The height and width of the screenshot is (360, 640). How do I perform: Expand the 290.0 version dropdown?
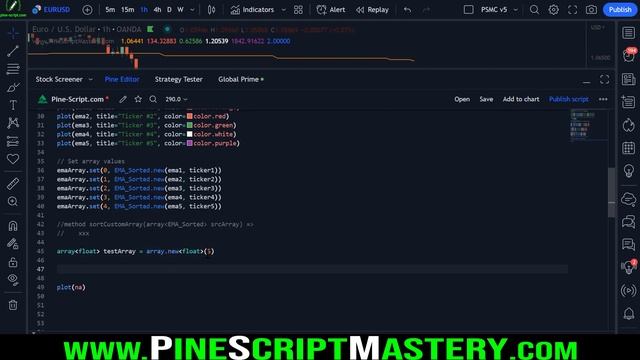[x=176, y=99]
